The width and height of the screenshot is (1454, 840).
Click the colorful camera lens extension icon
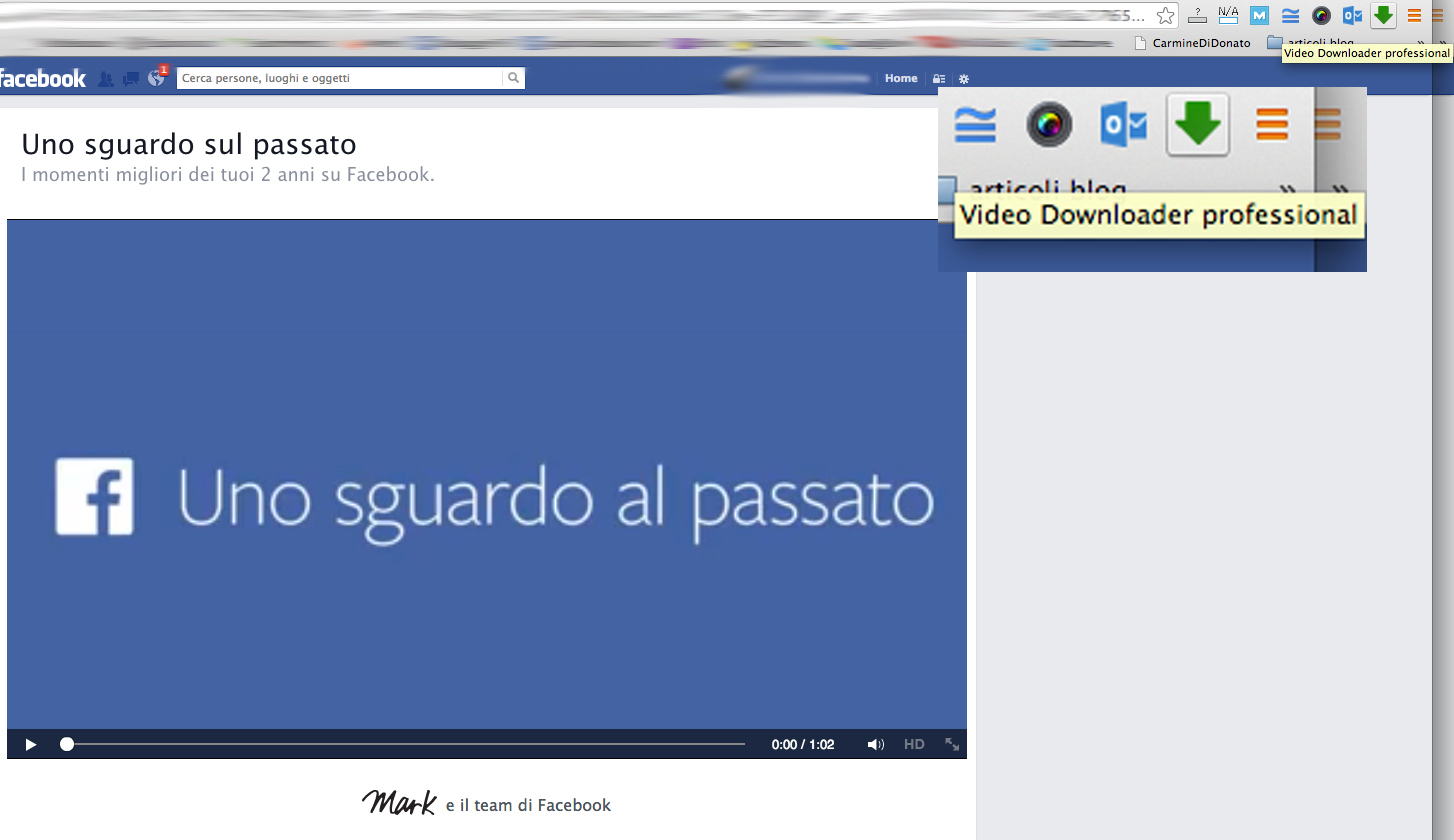point(1322,15)
